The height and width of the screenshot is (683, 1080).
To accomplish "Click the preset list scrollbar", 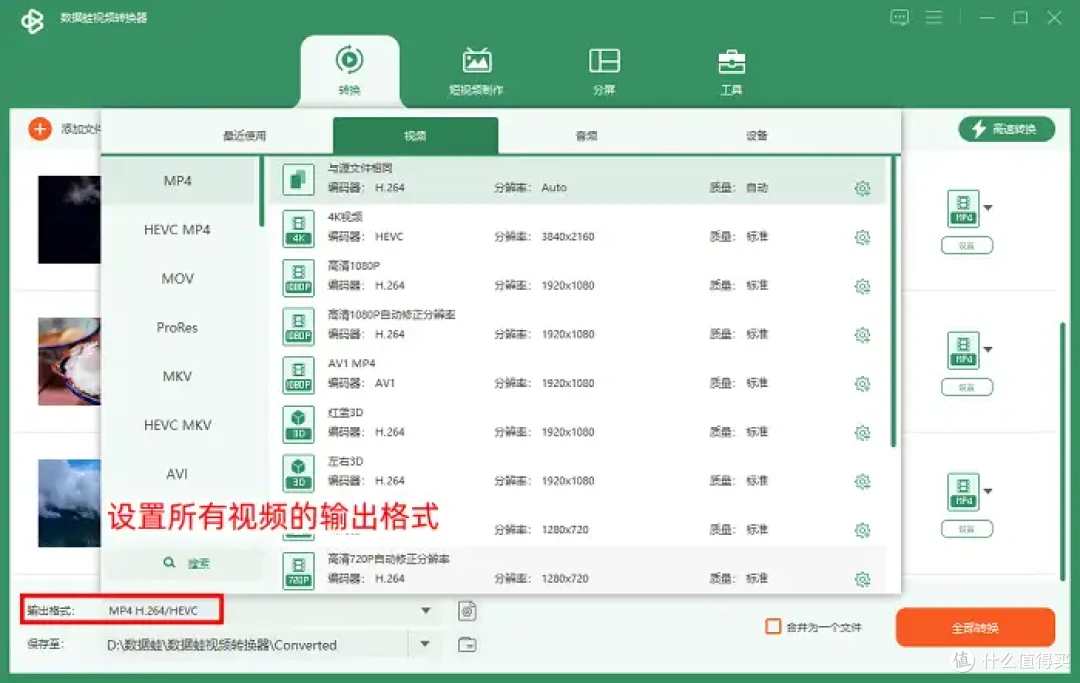I will [893, 302].
